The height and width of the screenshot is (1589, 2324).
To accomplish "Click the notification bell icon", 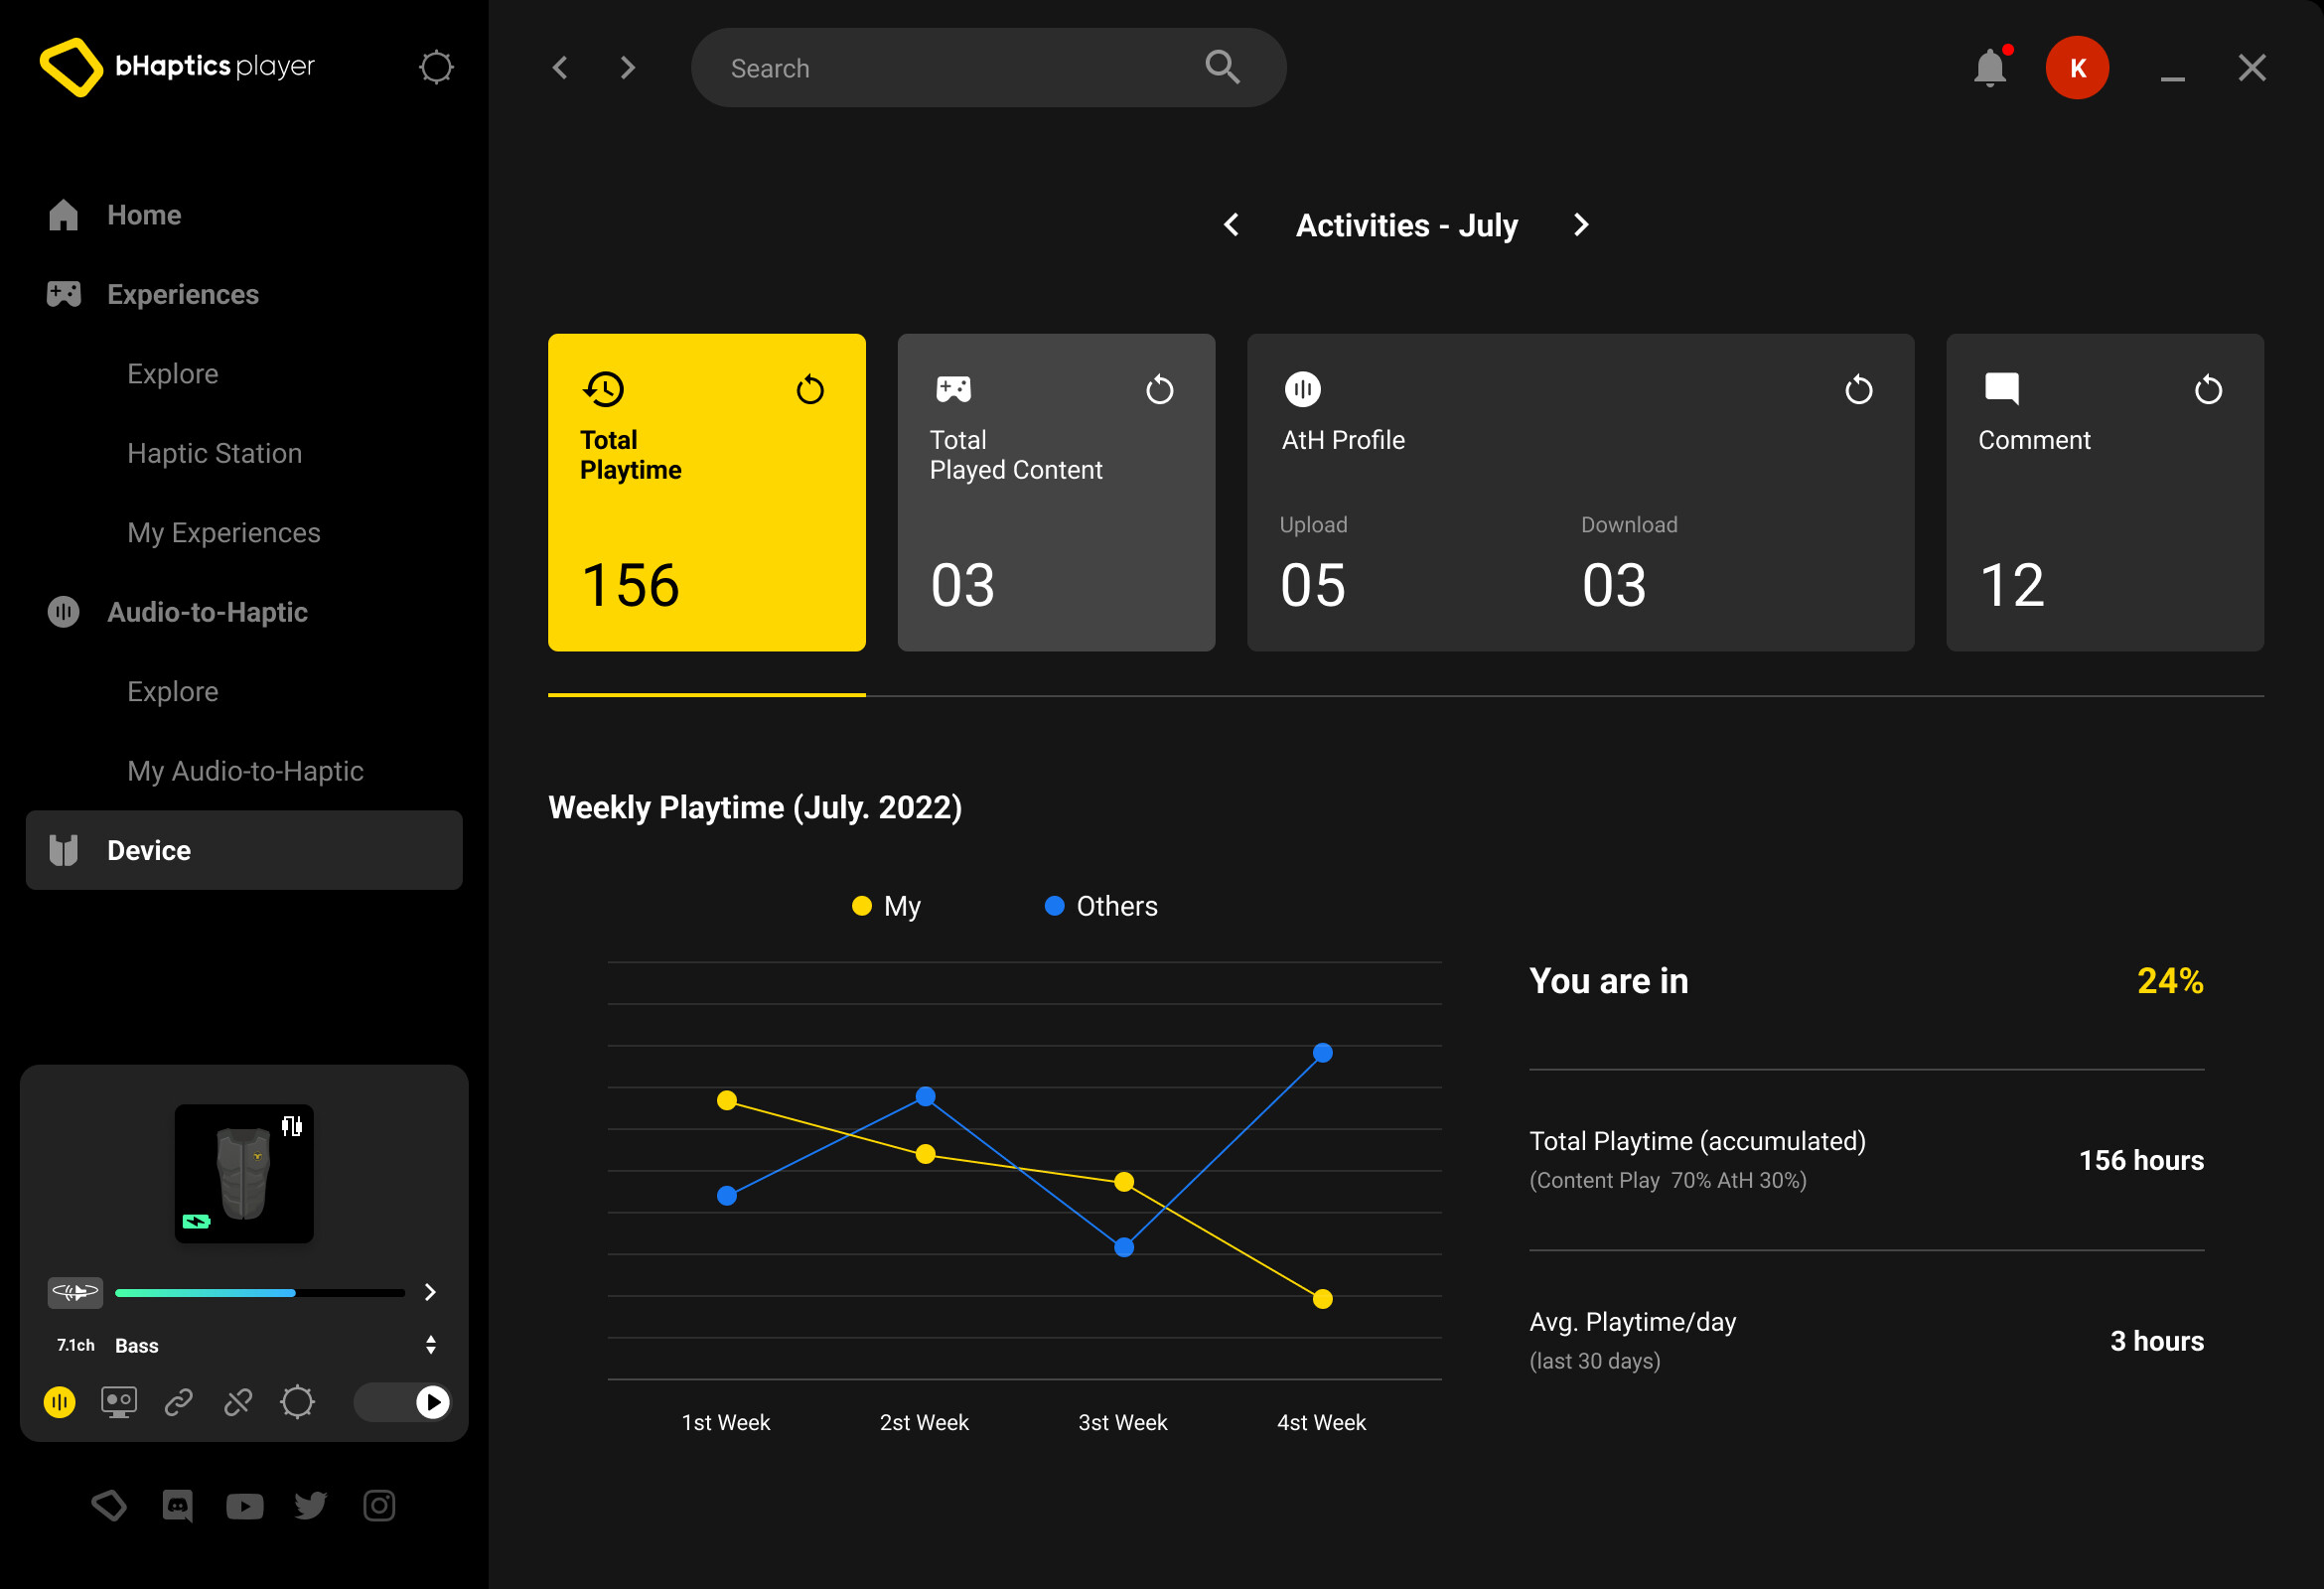I will pos(1989,68).
